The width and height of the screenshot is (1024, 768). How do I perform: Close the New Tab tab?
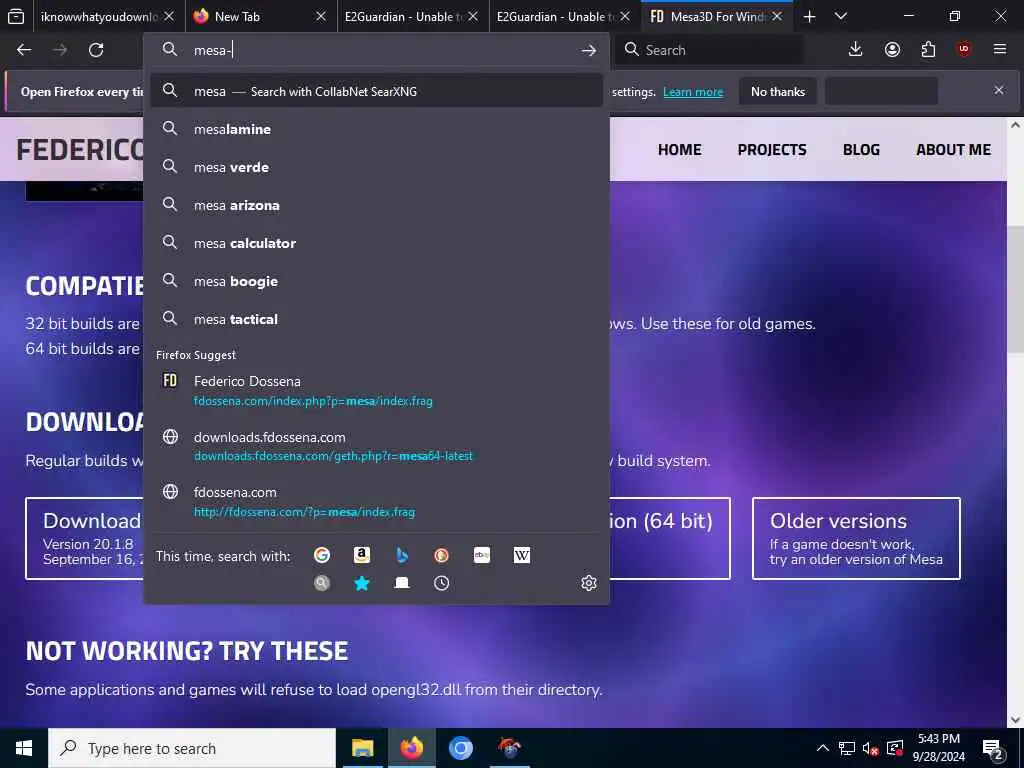point(321,16)
